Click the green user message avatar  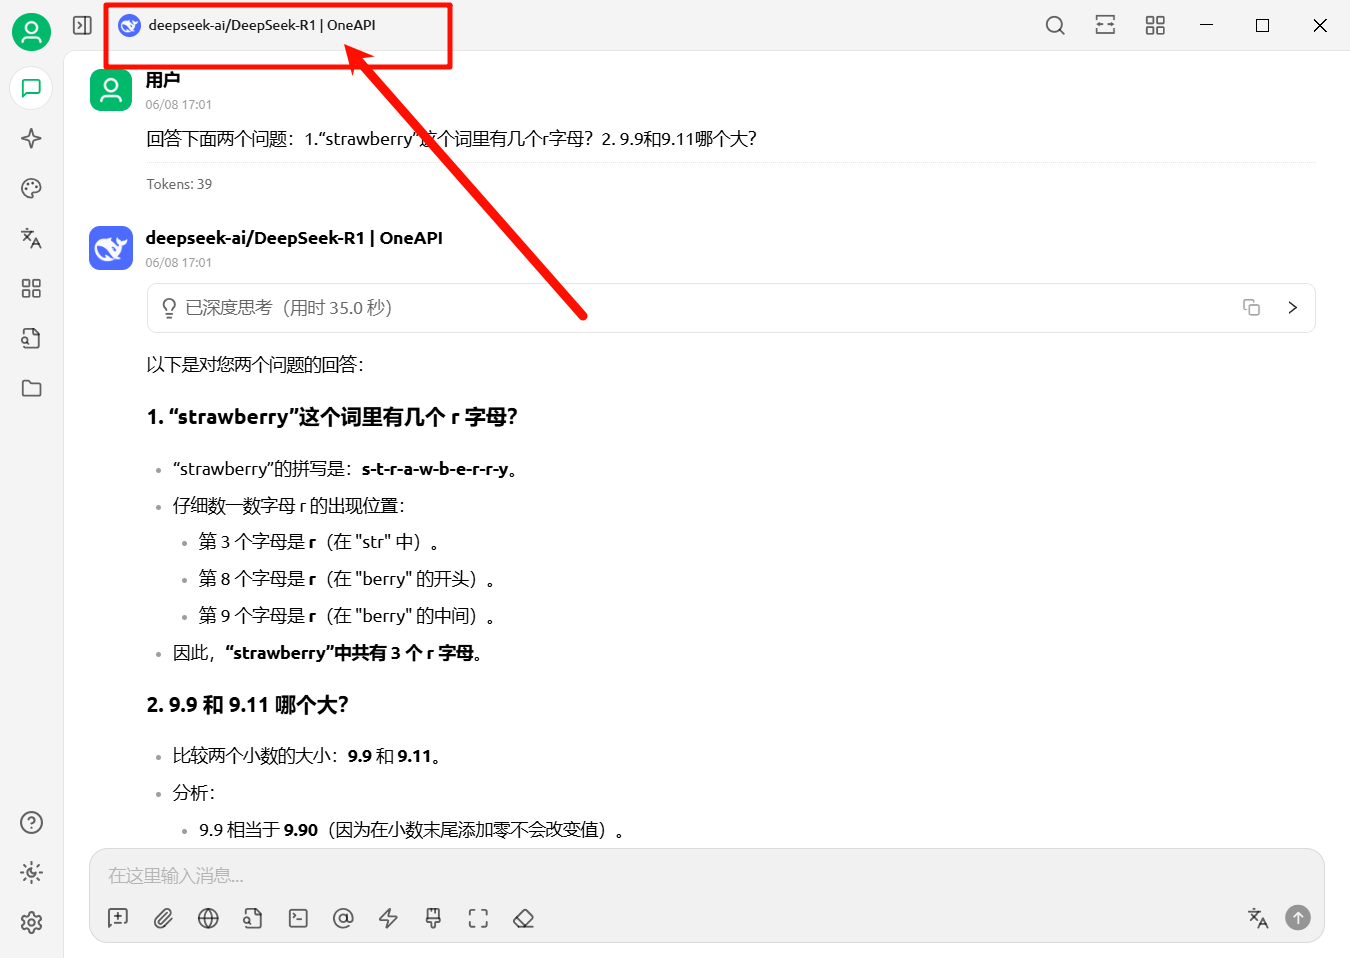111,90
